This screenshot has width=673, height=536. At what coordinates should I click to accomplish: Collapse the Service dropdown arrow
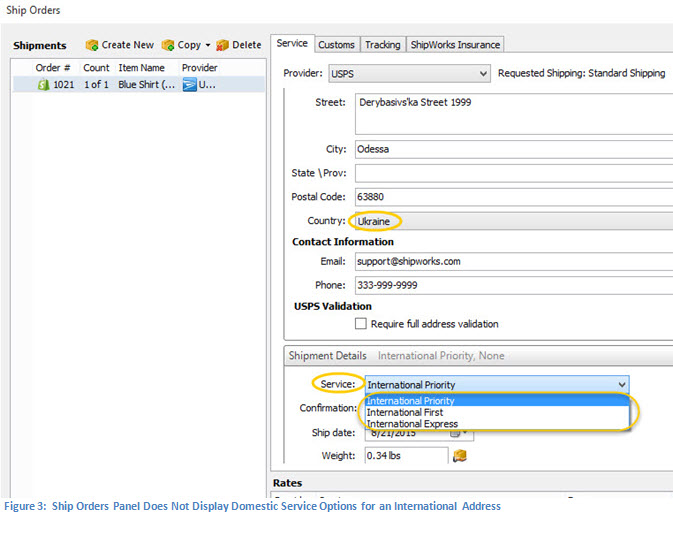click(x=622, y=385)
